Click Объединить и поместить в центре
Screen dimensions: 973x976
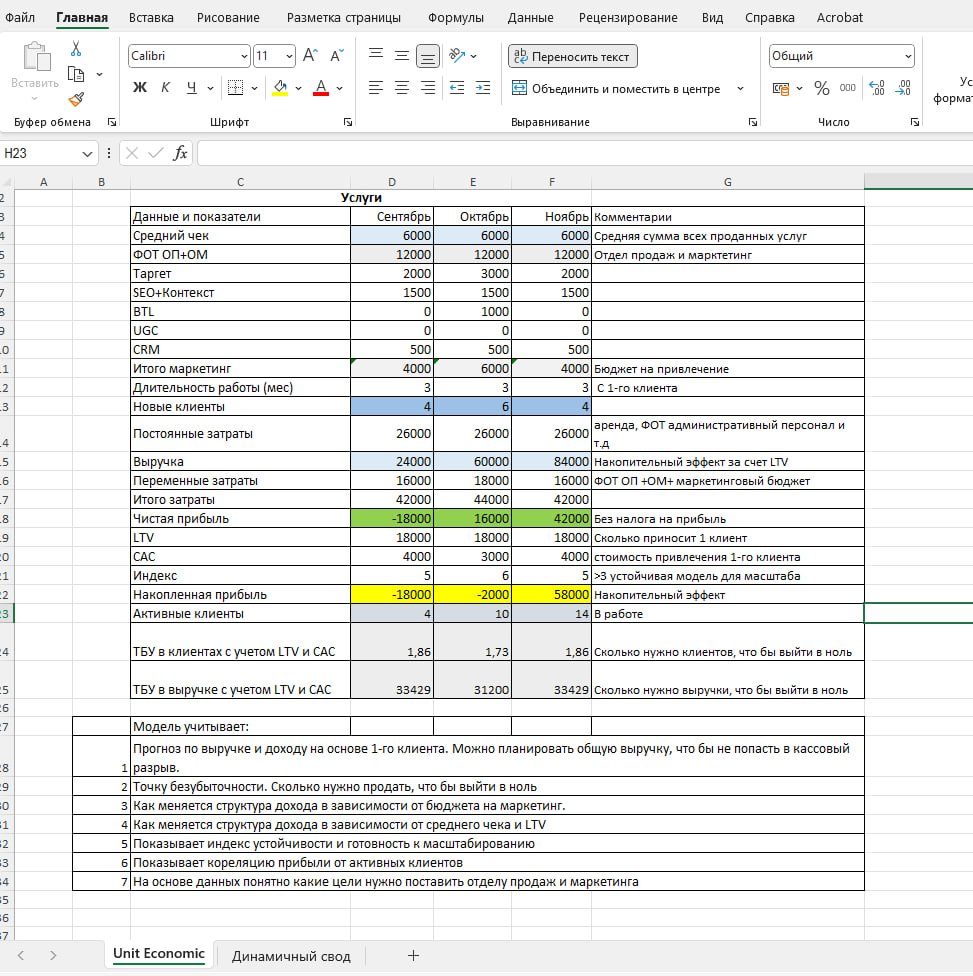point(625,89)
